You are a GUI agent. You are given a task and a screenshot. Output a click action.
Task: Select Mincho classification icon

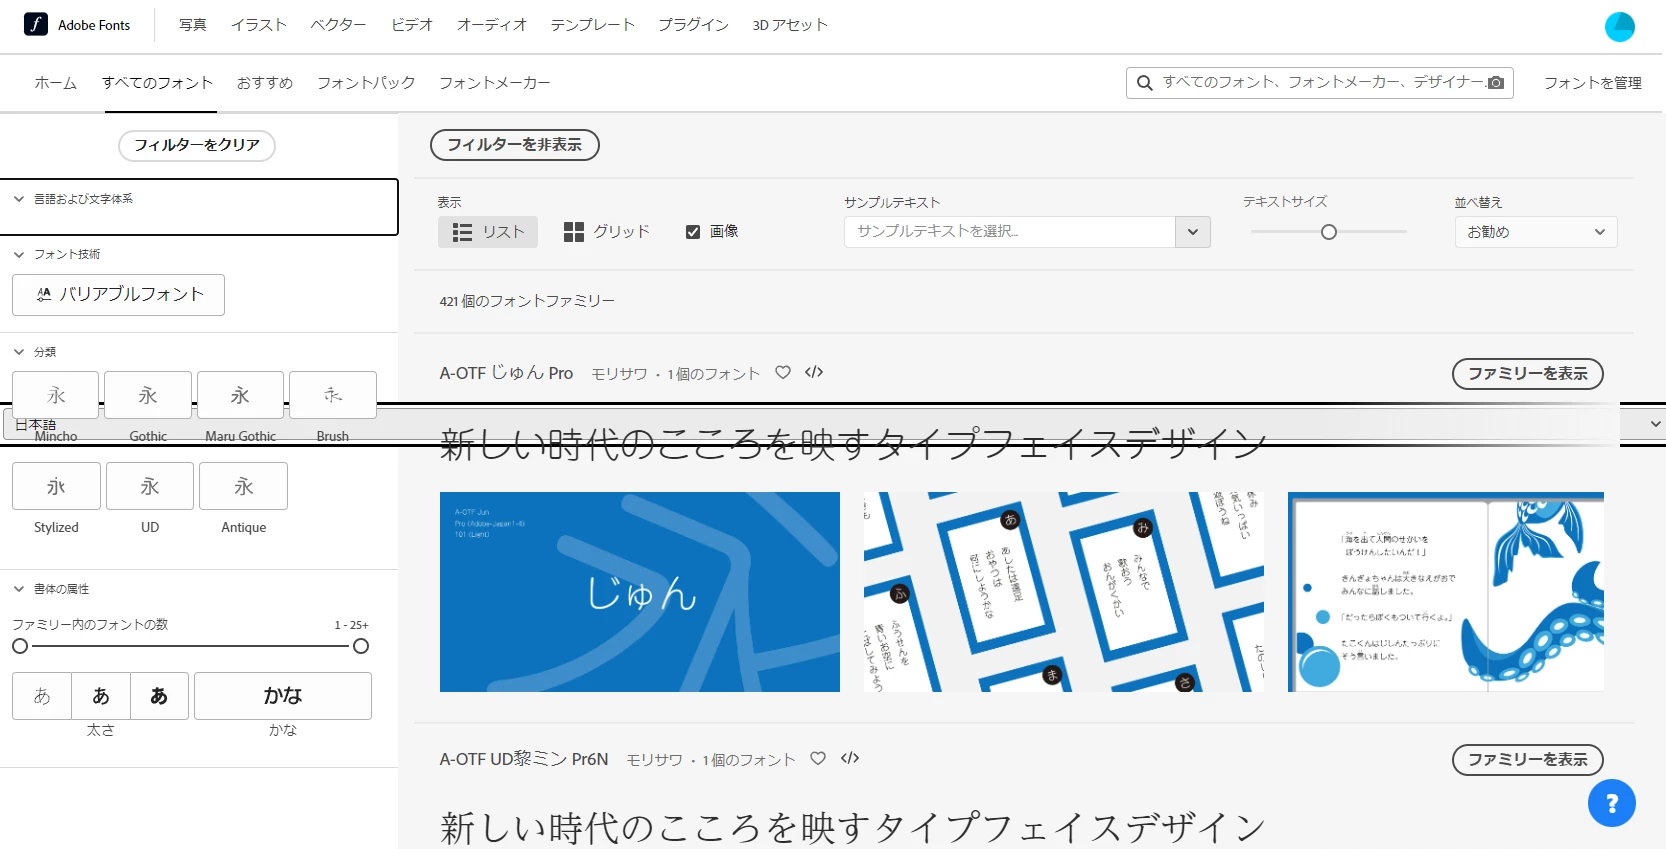tap(56, 395)
